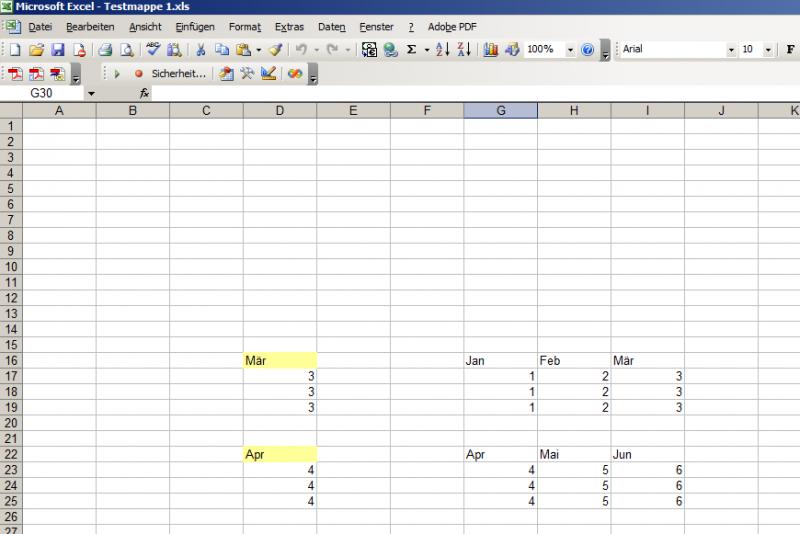The height and width of the screenshot is (534, 800).
Task: Open the Einfügen menu
Action: click(x=195, y=27)
